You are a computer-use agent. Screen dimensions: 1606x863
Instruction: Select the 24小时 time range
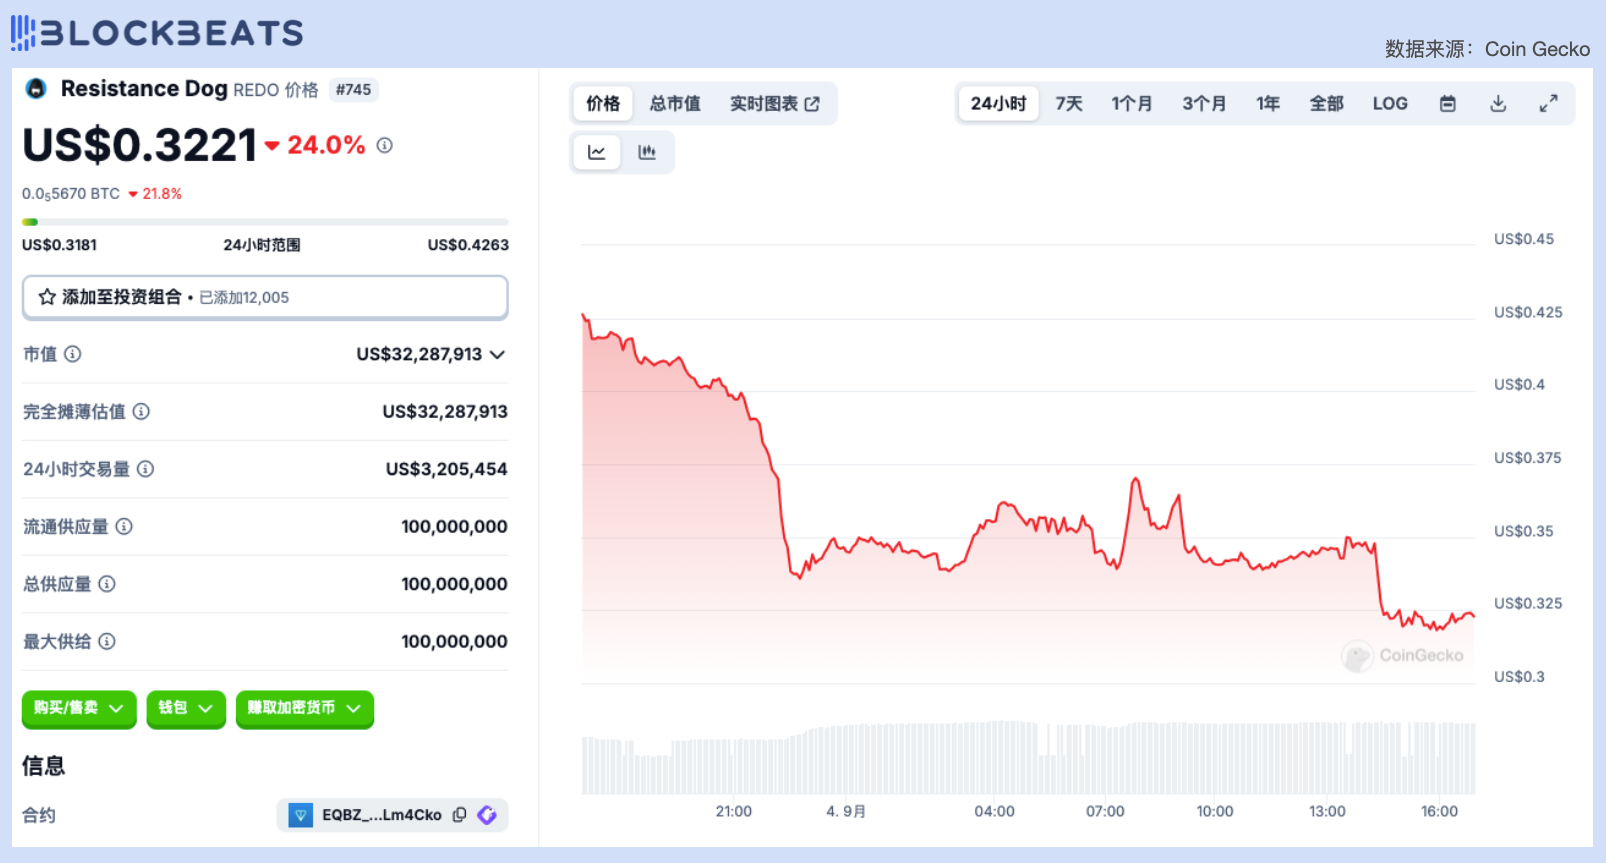coord(998,104)
